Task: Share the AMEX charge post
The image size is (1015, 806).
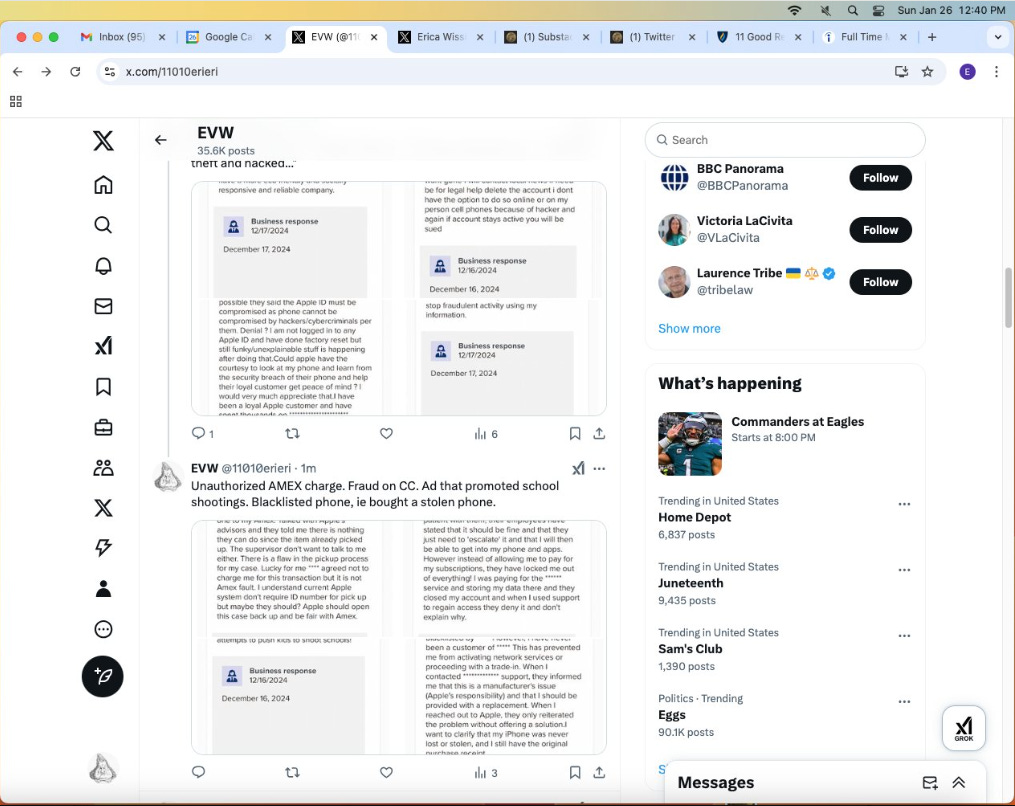Action: (x=599, y=772)
